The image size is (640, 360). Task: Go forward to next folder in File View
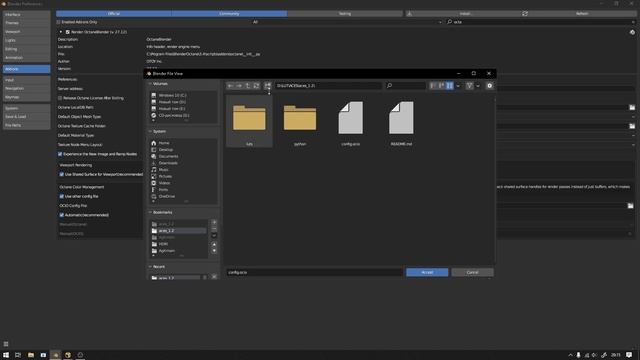tap(239, 86)
